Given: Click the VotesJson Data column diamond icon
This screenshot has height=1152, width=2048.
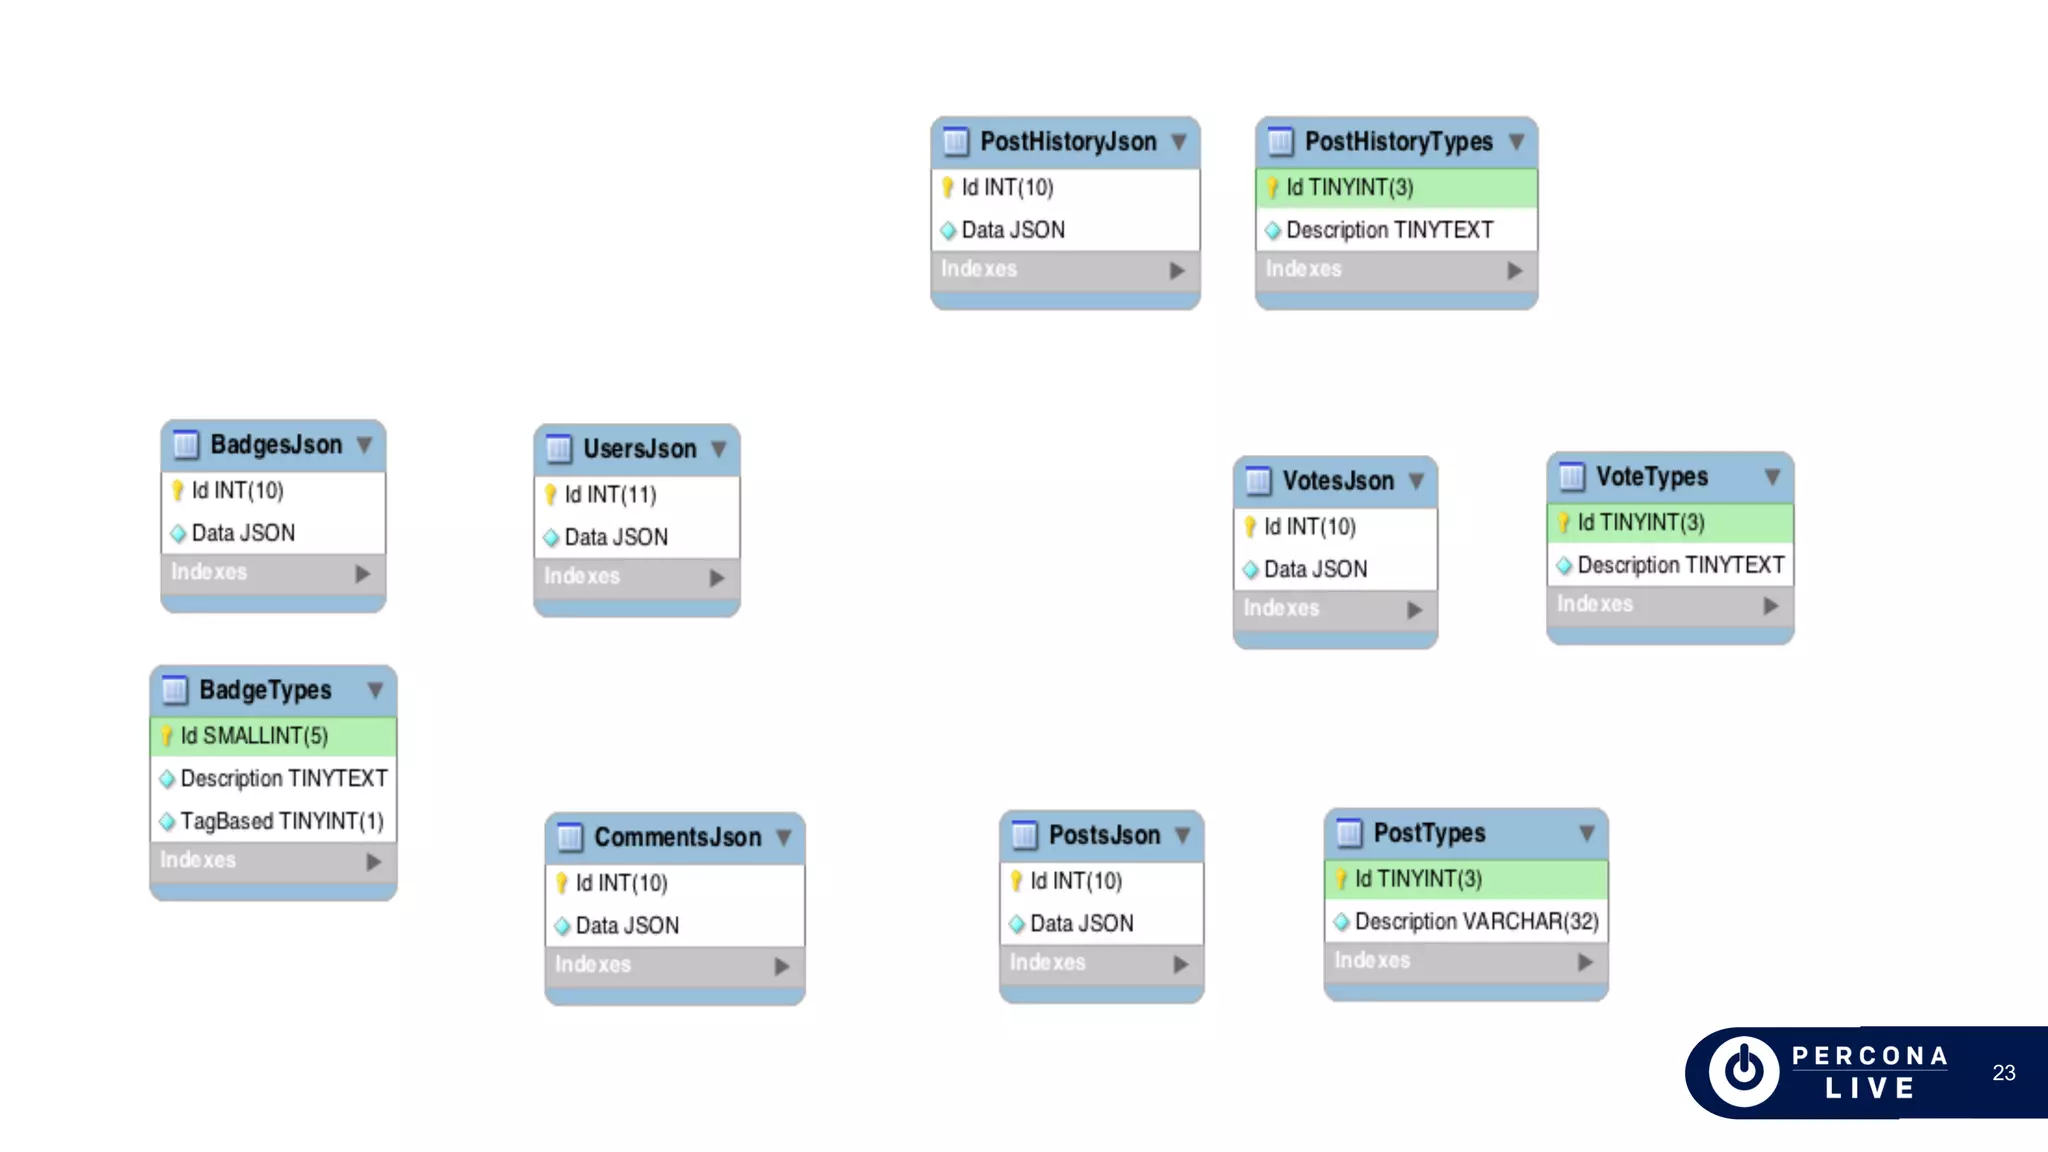Looking at the screenshot, I should pos(1250,570).
